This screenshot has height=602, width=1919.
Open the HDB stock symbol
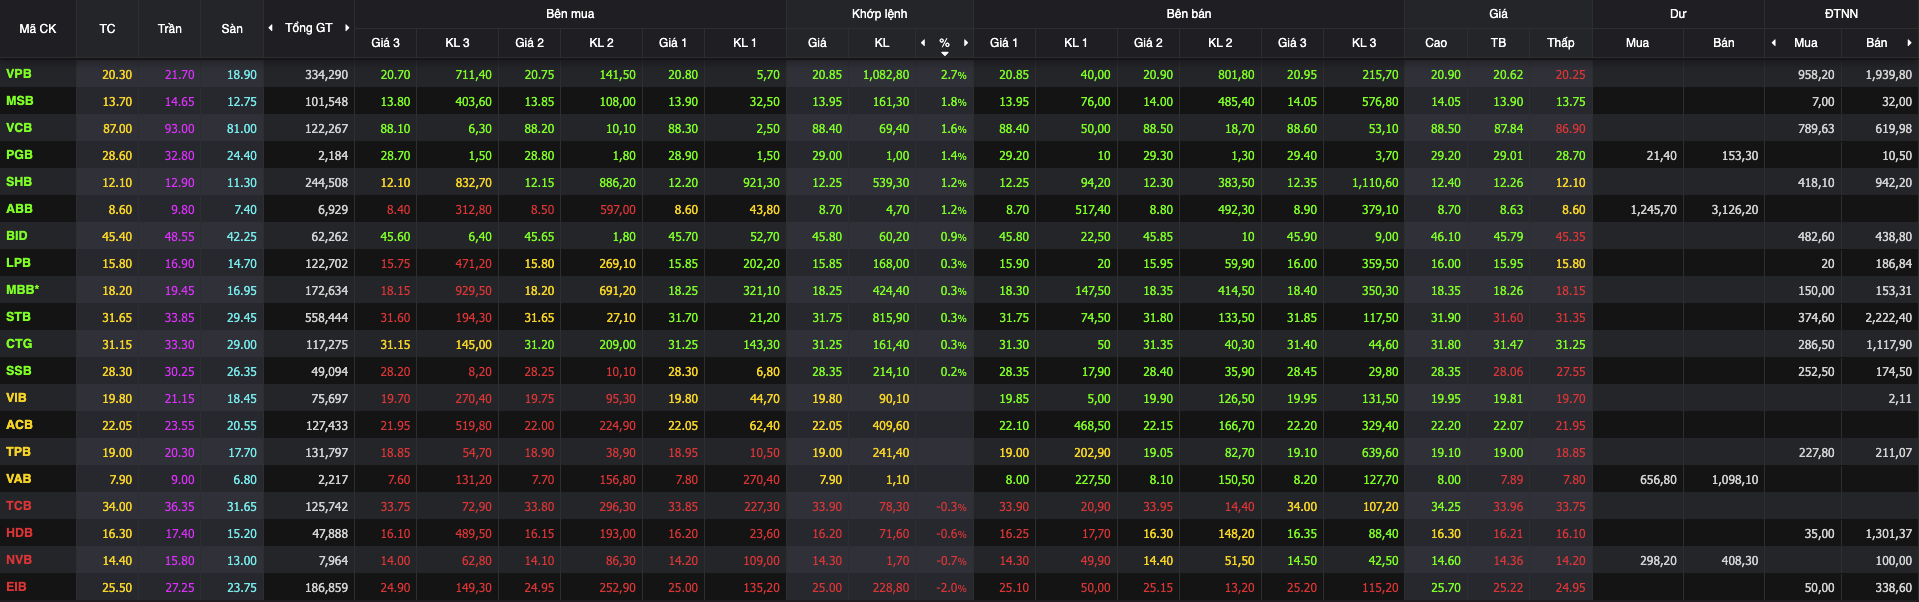pyautogui.click(x=19, y=533)
